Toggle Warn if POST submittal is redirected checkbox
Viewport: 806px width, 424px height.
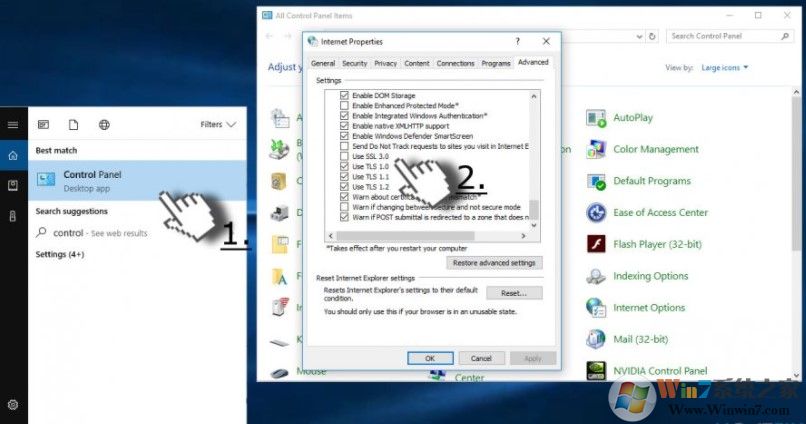(344, 217)
